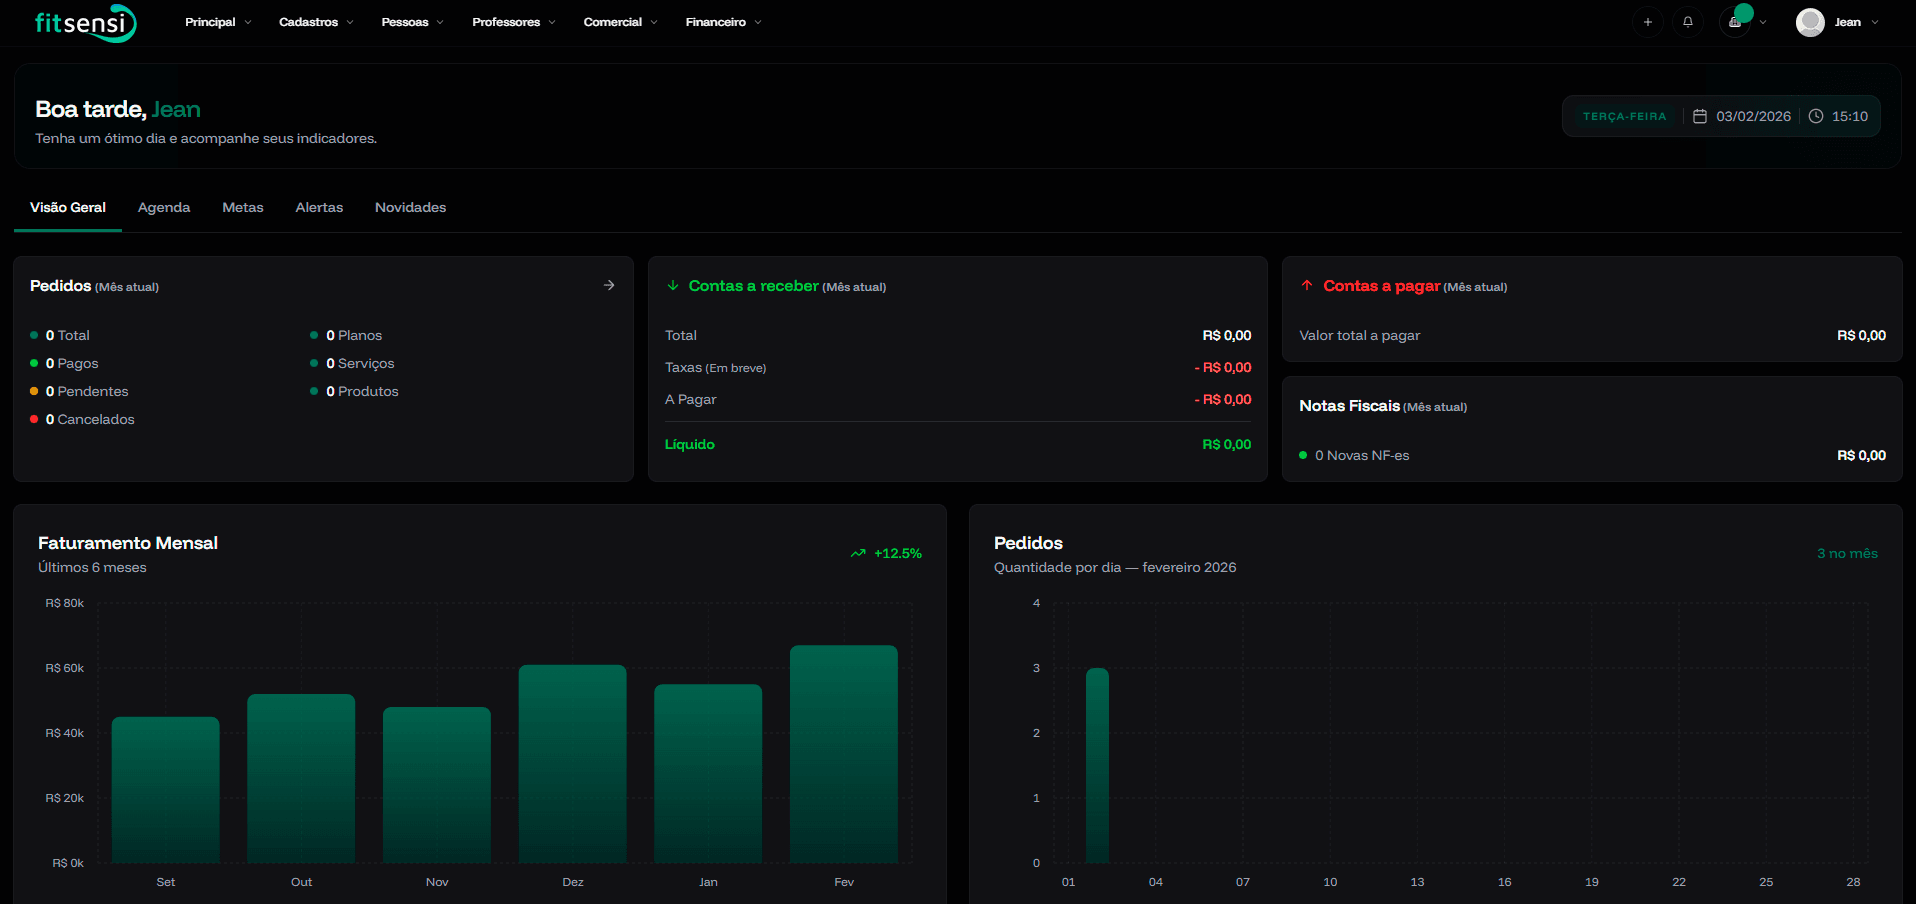This screenshot has height=904, width=1916.
Task: Click the Fev bar in Faturamento Mensal
Action: (843, 760)
